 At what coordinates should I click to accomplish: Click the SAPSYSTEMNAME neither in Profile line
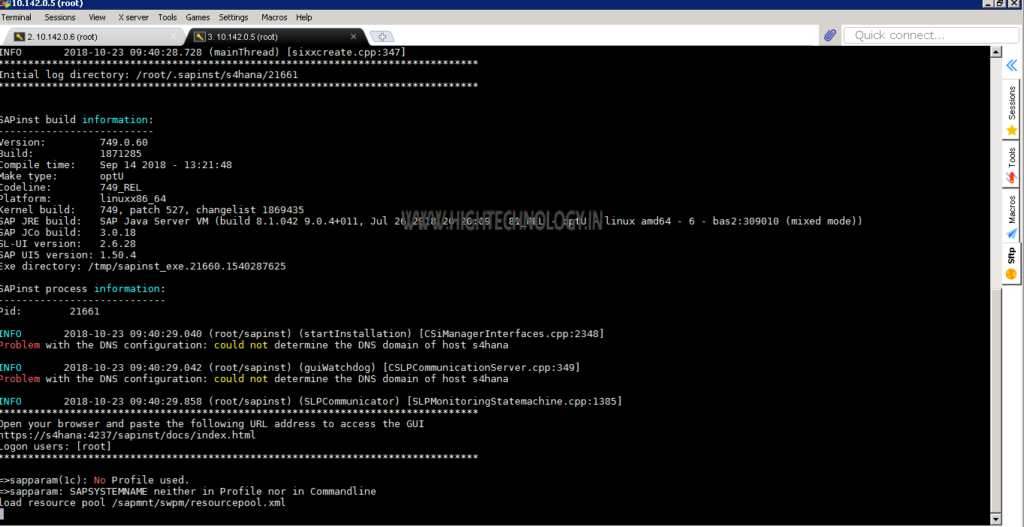[188, 491]
